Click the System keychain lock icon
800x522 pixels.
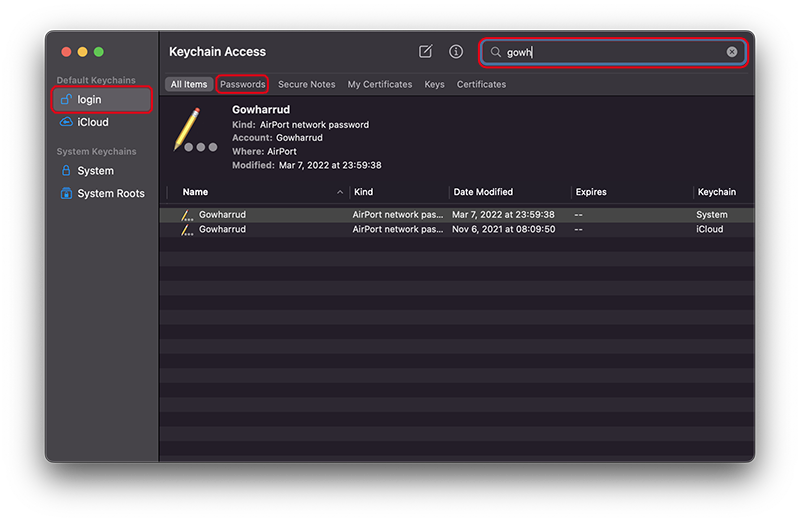click(x=66, y=170)
